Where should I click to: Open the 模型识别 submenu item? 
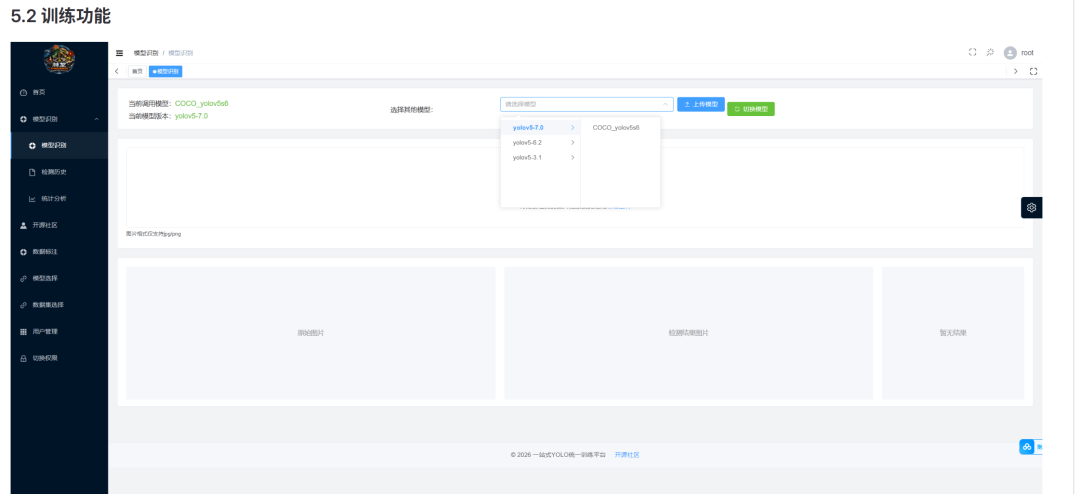59,145
